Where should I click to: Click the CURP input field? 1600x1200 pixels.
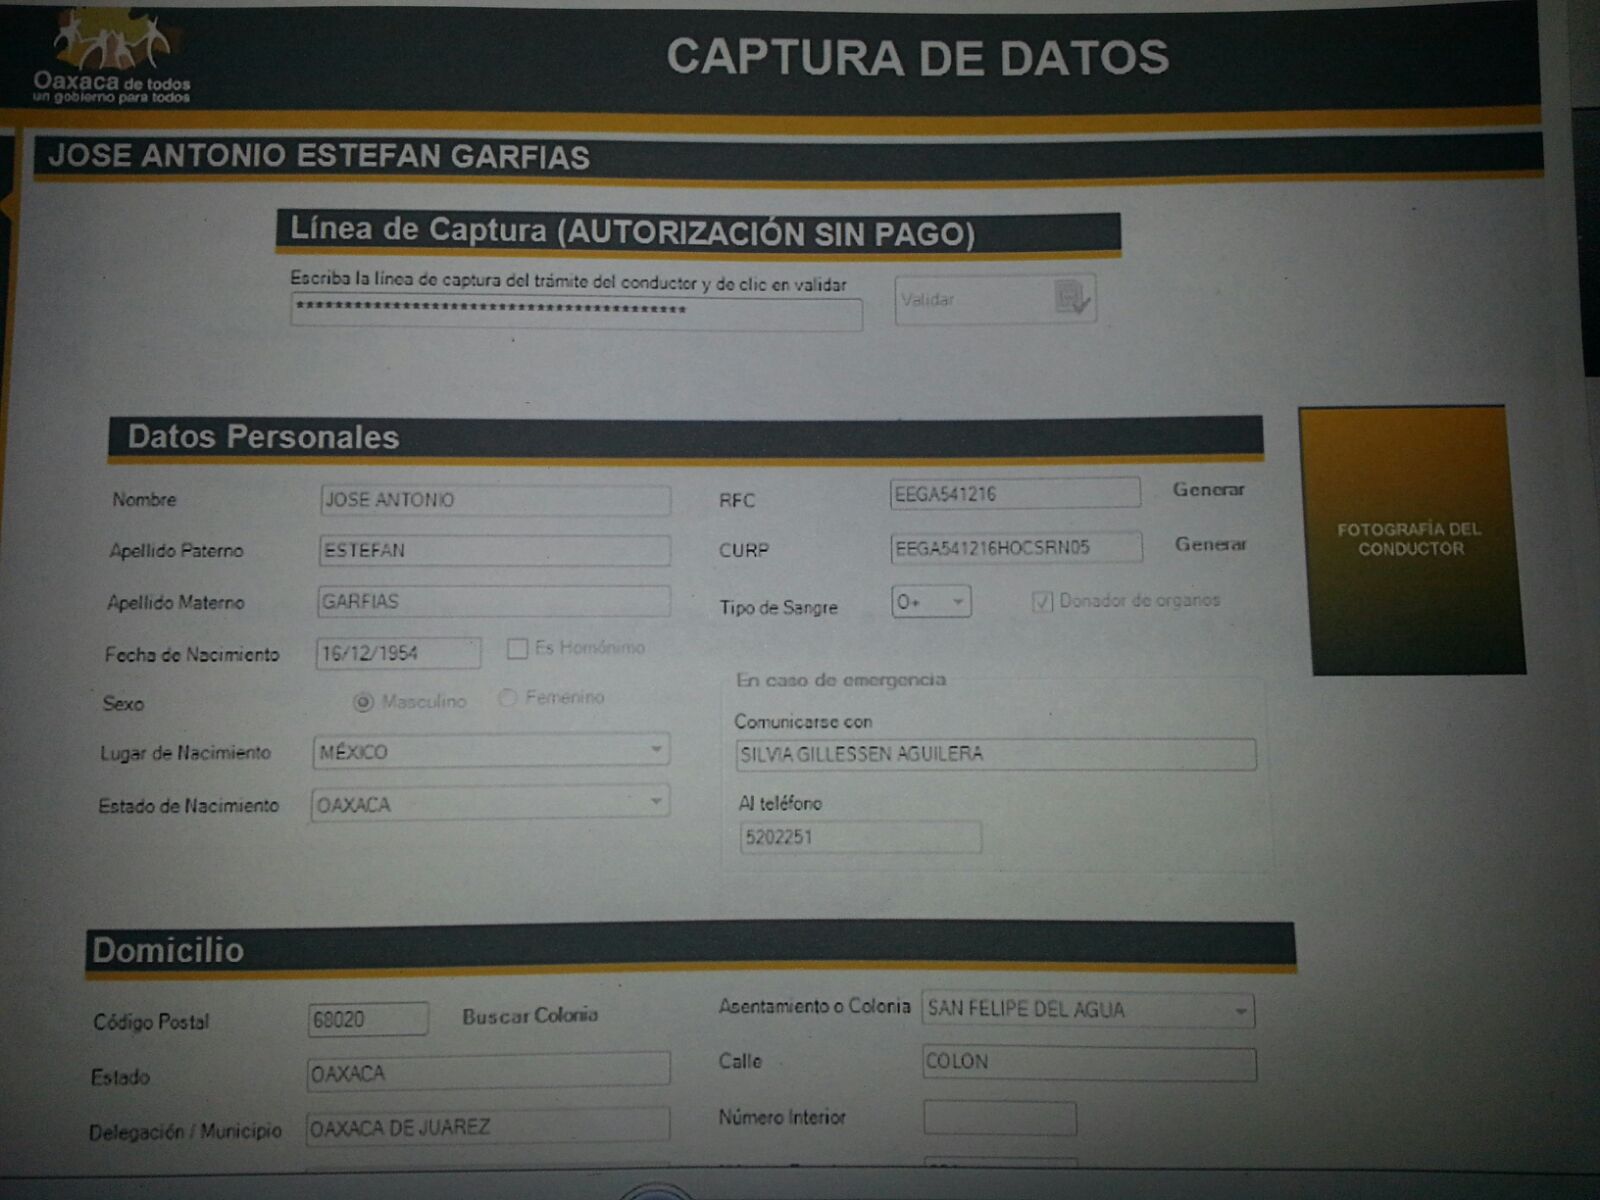(1016, 548)
